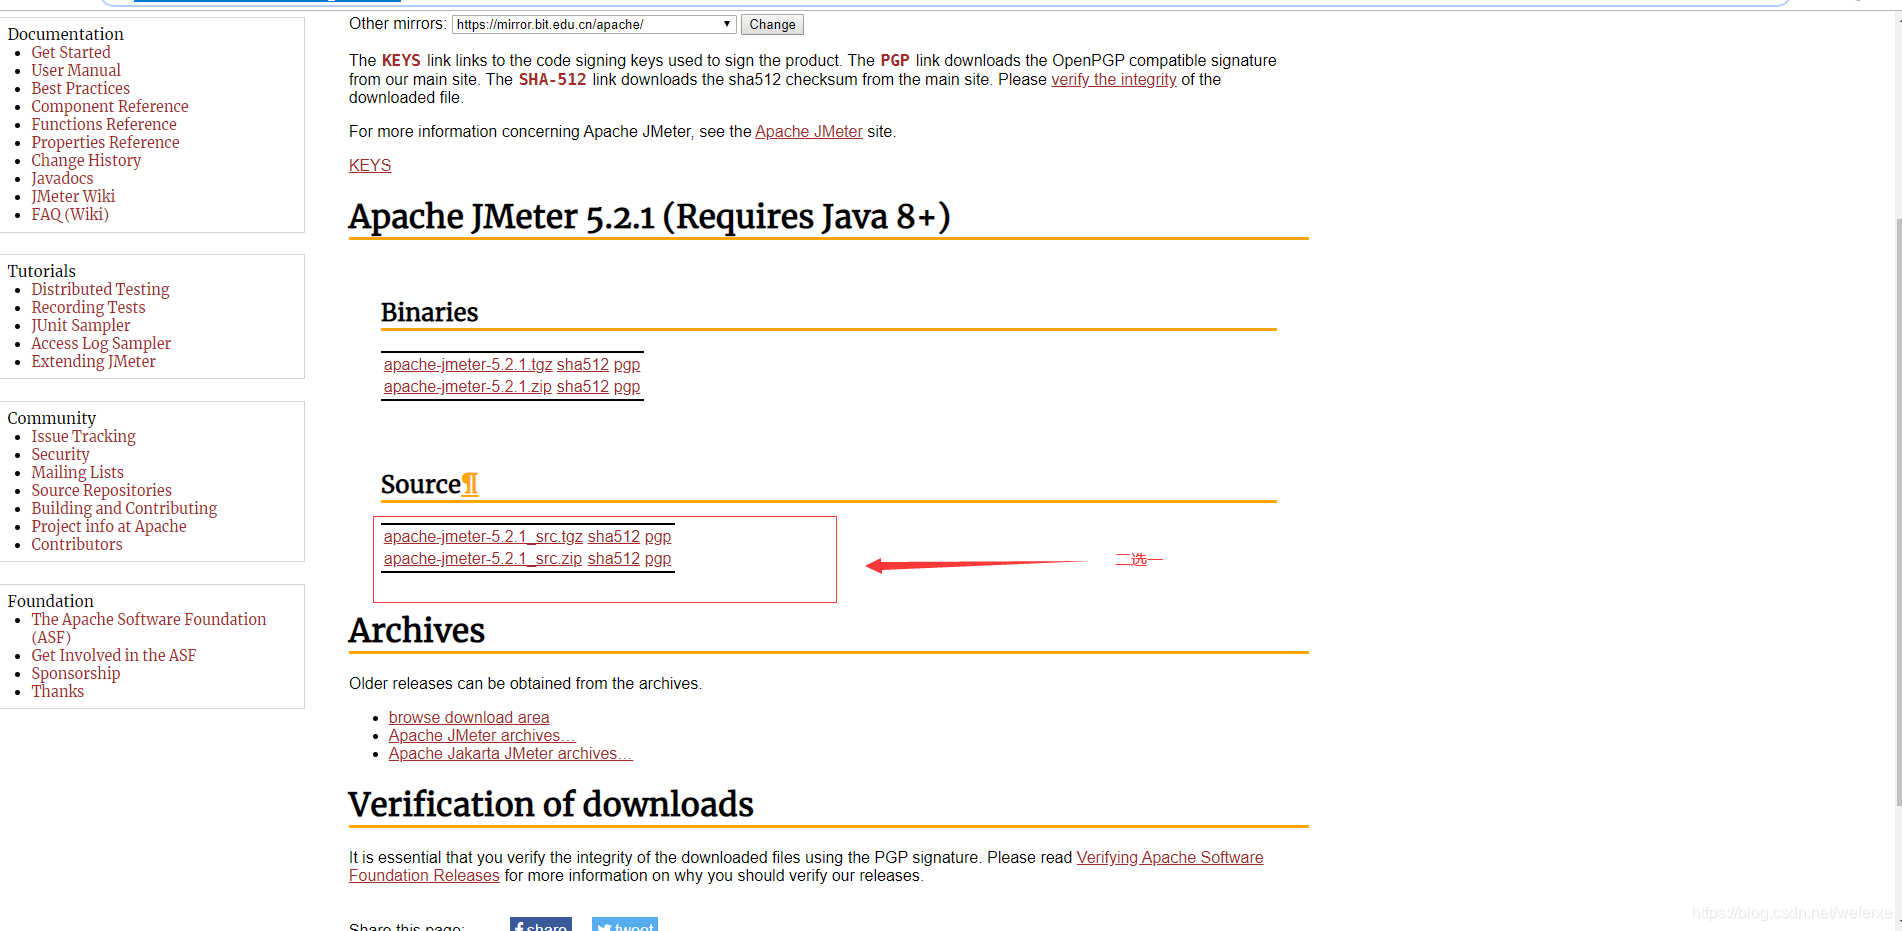Open pgp for apache-jmeter-5.2.1_src.zip
The image size is (1902, 931).
pos(658,558)
